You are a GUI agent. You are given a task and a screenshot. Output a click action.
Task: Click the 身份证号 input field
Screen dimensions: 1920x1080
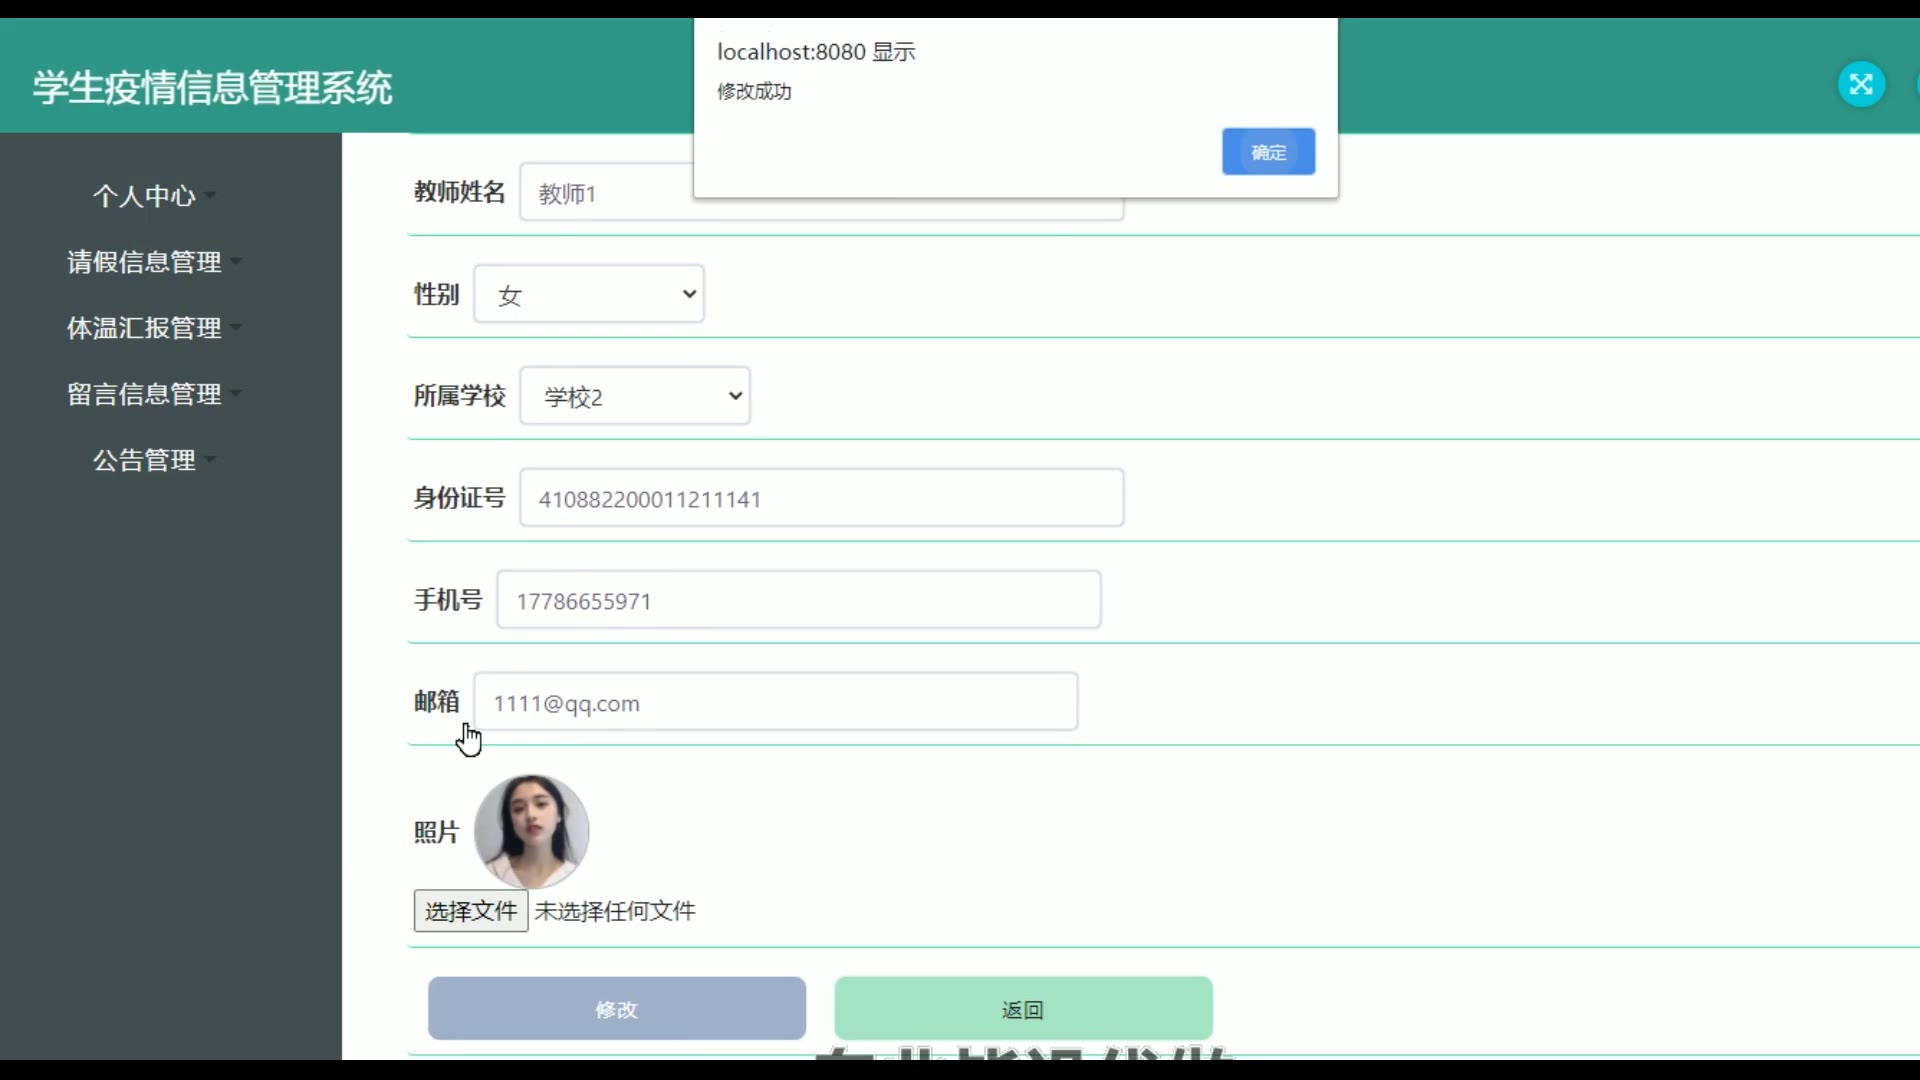click(x=821, y=498)
